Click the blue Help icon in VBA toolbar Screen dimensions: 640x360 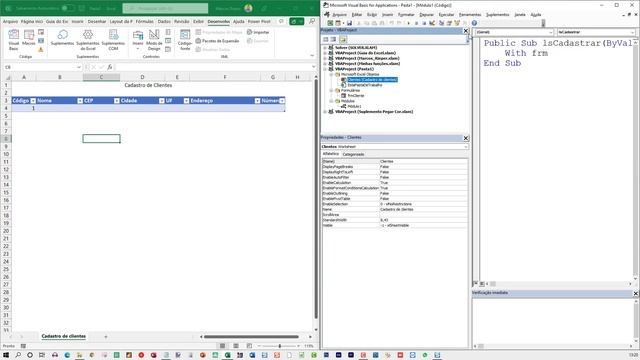point(474,23)
